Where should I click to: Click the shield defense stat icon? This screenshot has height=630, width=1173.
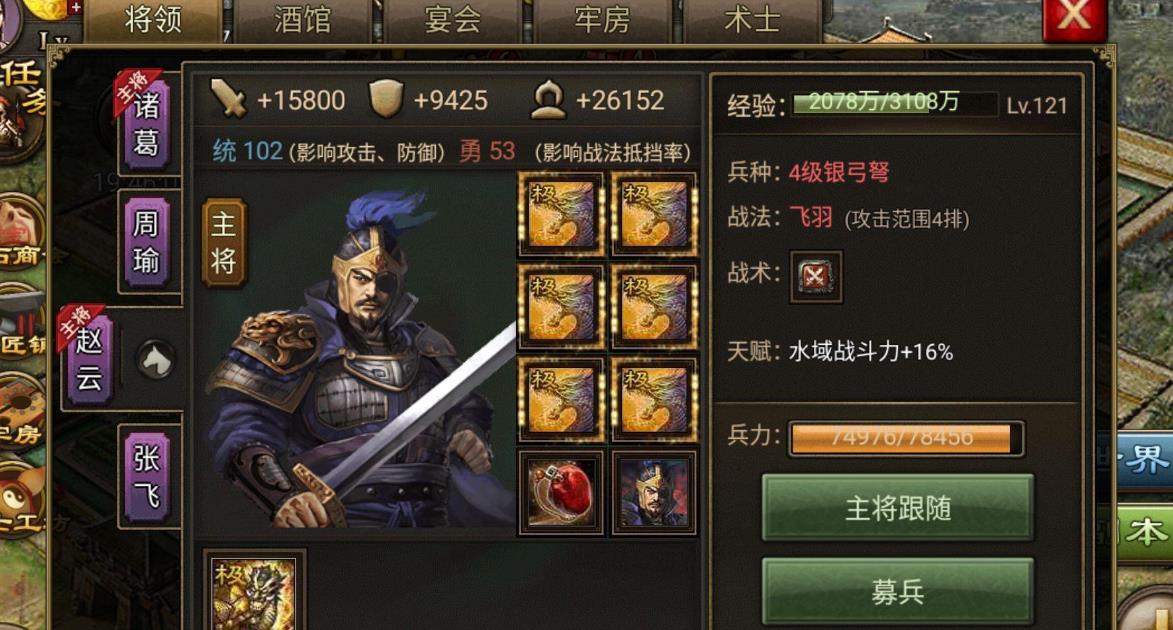coord(386,100)
